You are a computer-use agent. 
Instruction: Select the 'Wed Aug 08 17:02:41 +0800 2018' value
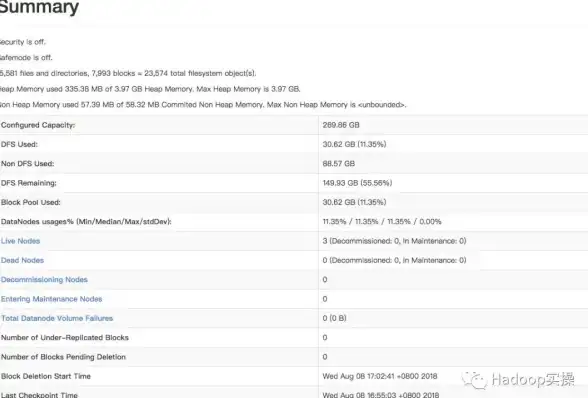point(380,376)
